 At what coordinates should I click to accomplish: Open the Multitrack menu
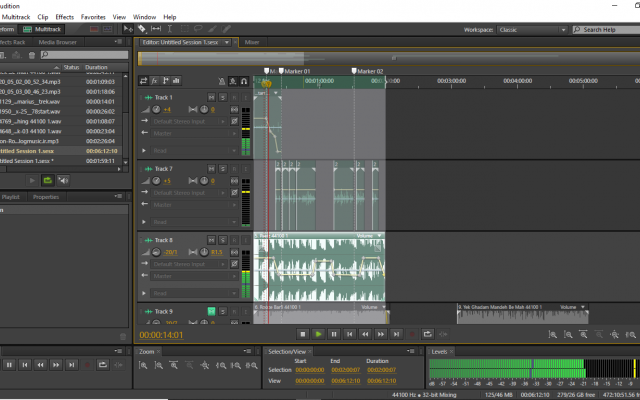pos(16,17)
